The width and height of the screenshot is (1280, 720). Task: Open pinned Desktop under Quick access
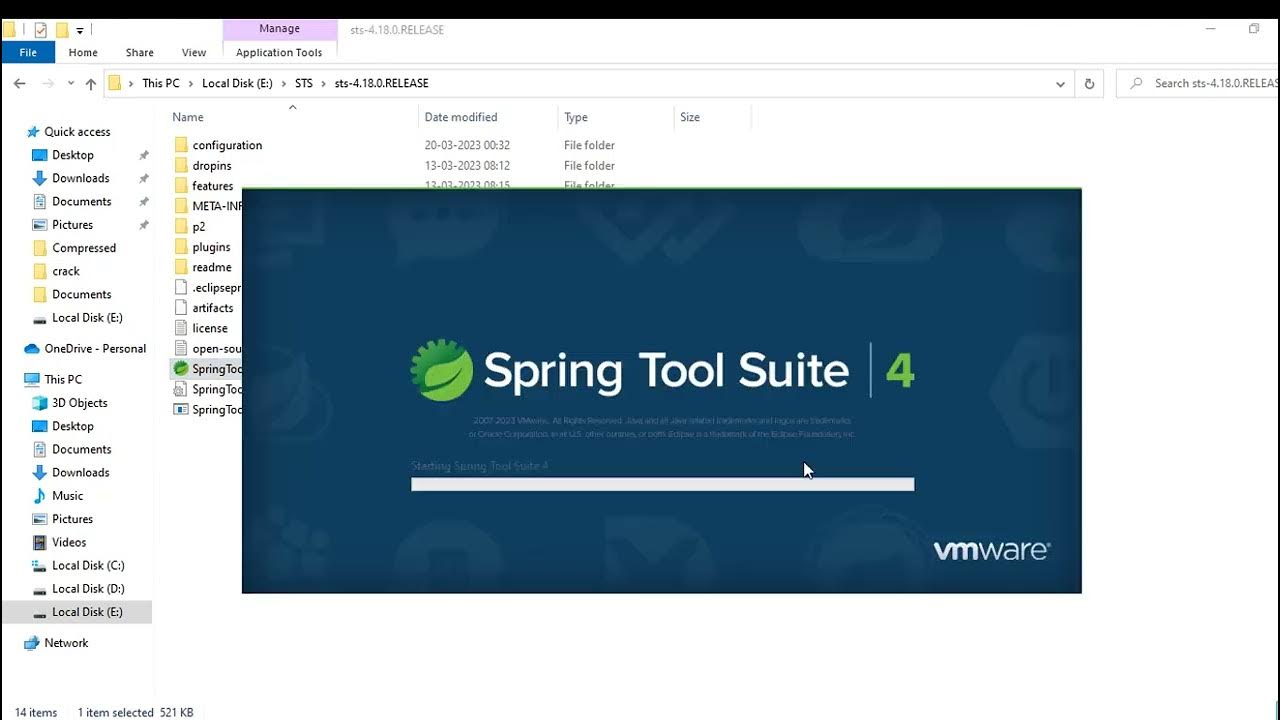73,155
